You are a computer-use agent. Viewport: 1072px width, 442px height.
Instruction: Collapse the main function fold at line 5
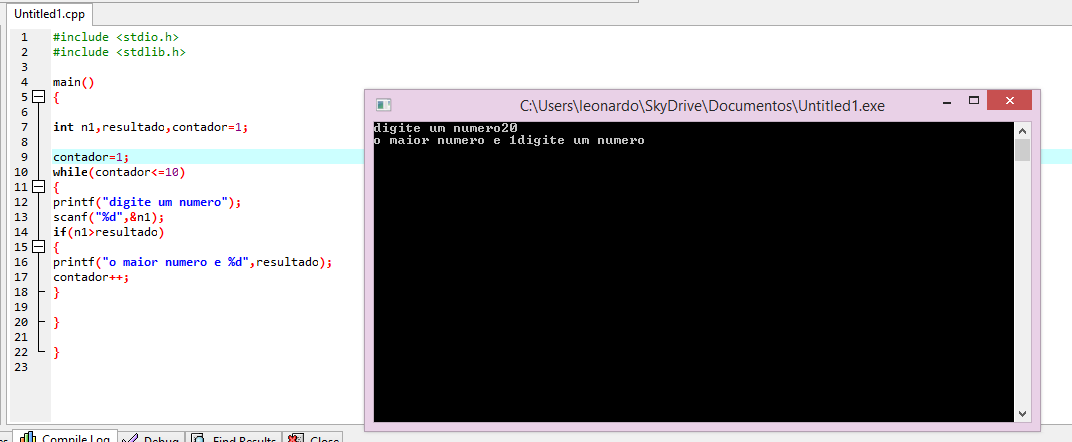38,97
